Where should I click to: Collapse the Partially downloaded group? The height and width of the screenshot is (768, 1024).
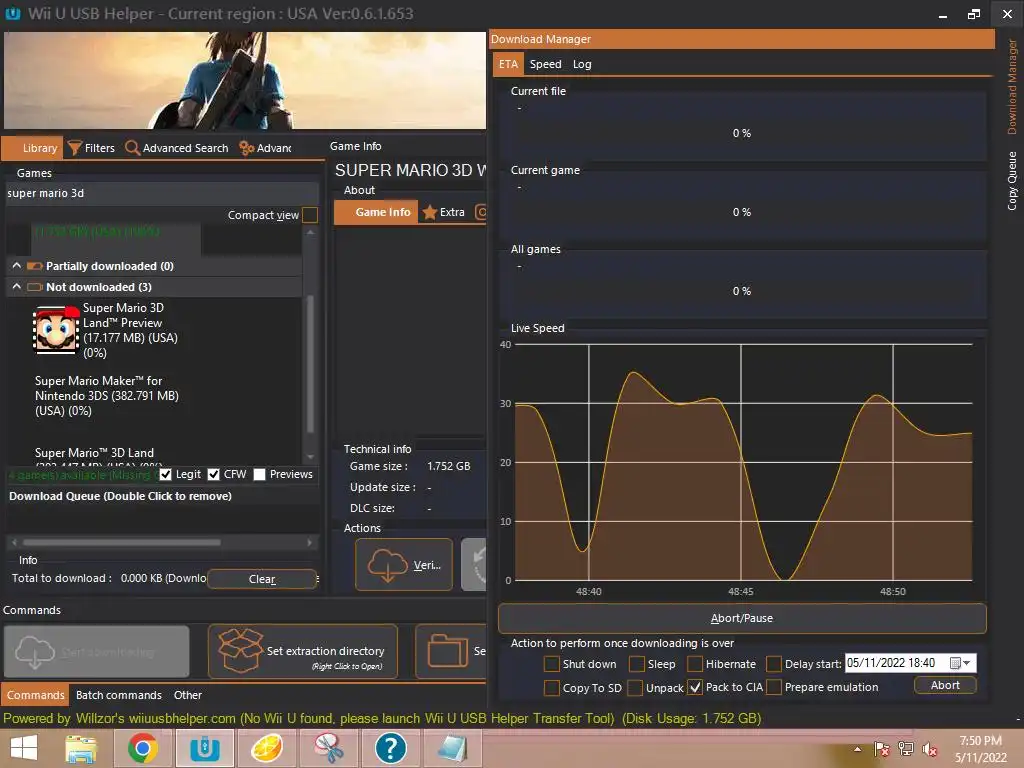point(16,266)
